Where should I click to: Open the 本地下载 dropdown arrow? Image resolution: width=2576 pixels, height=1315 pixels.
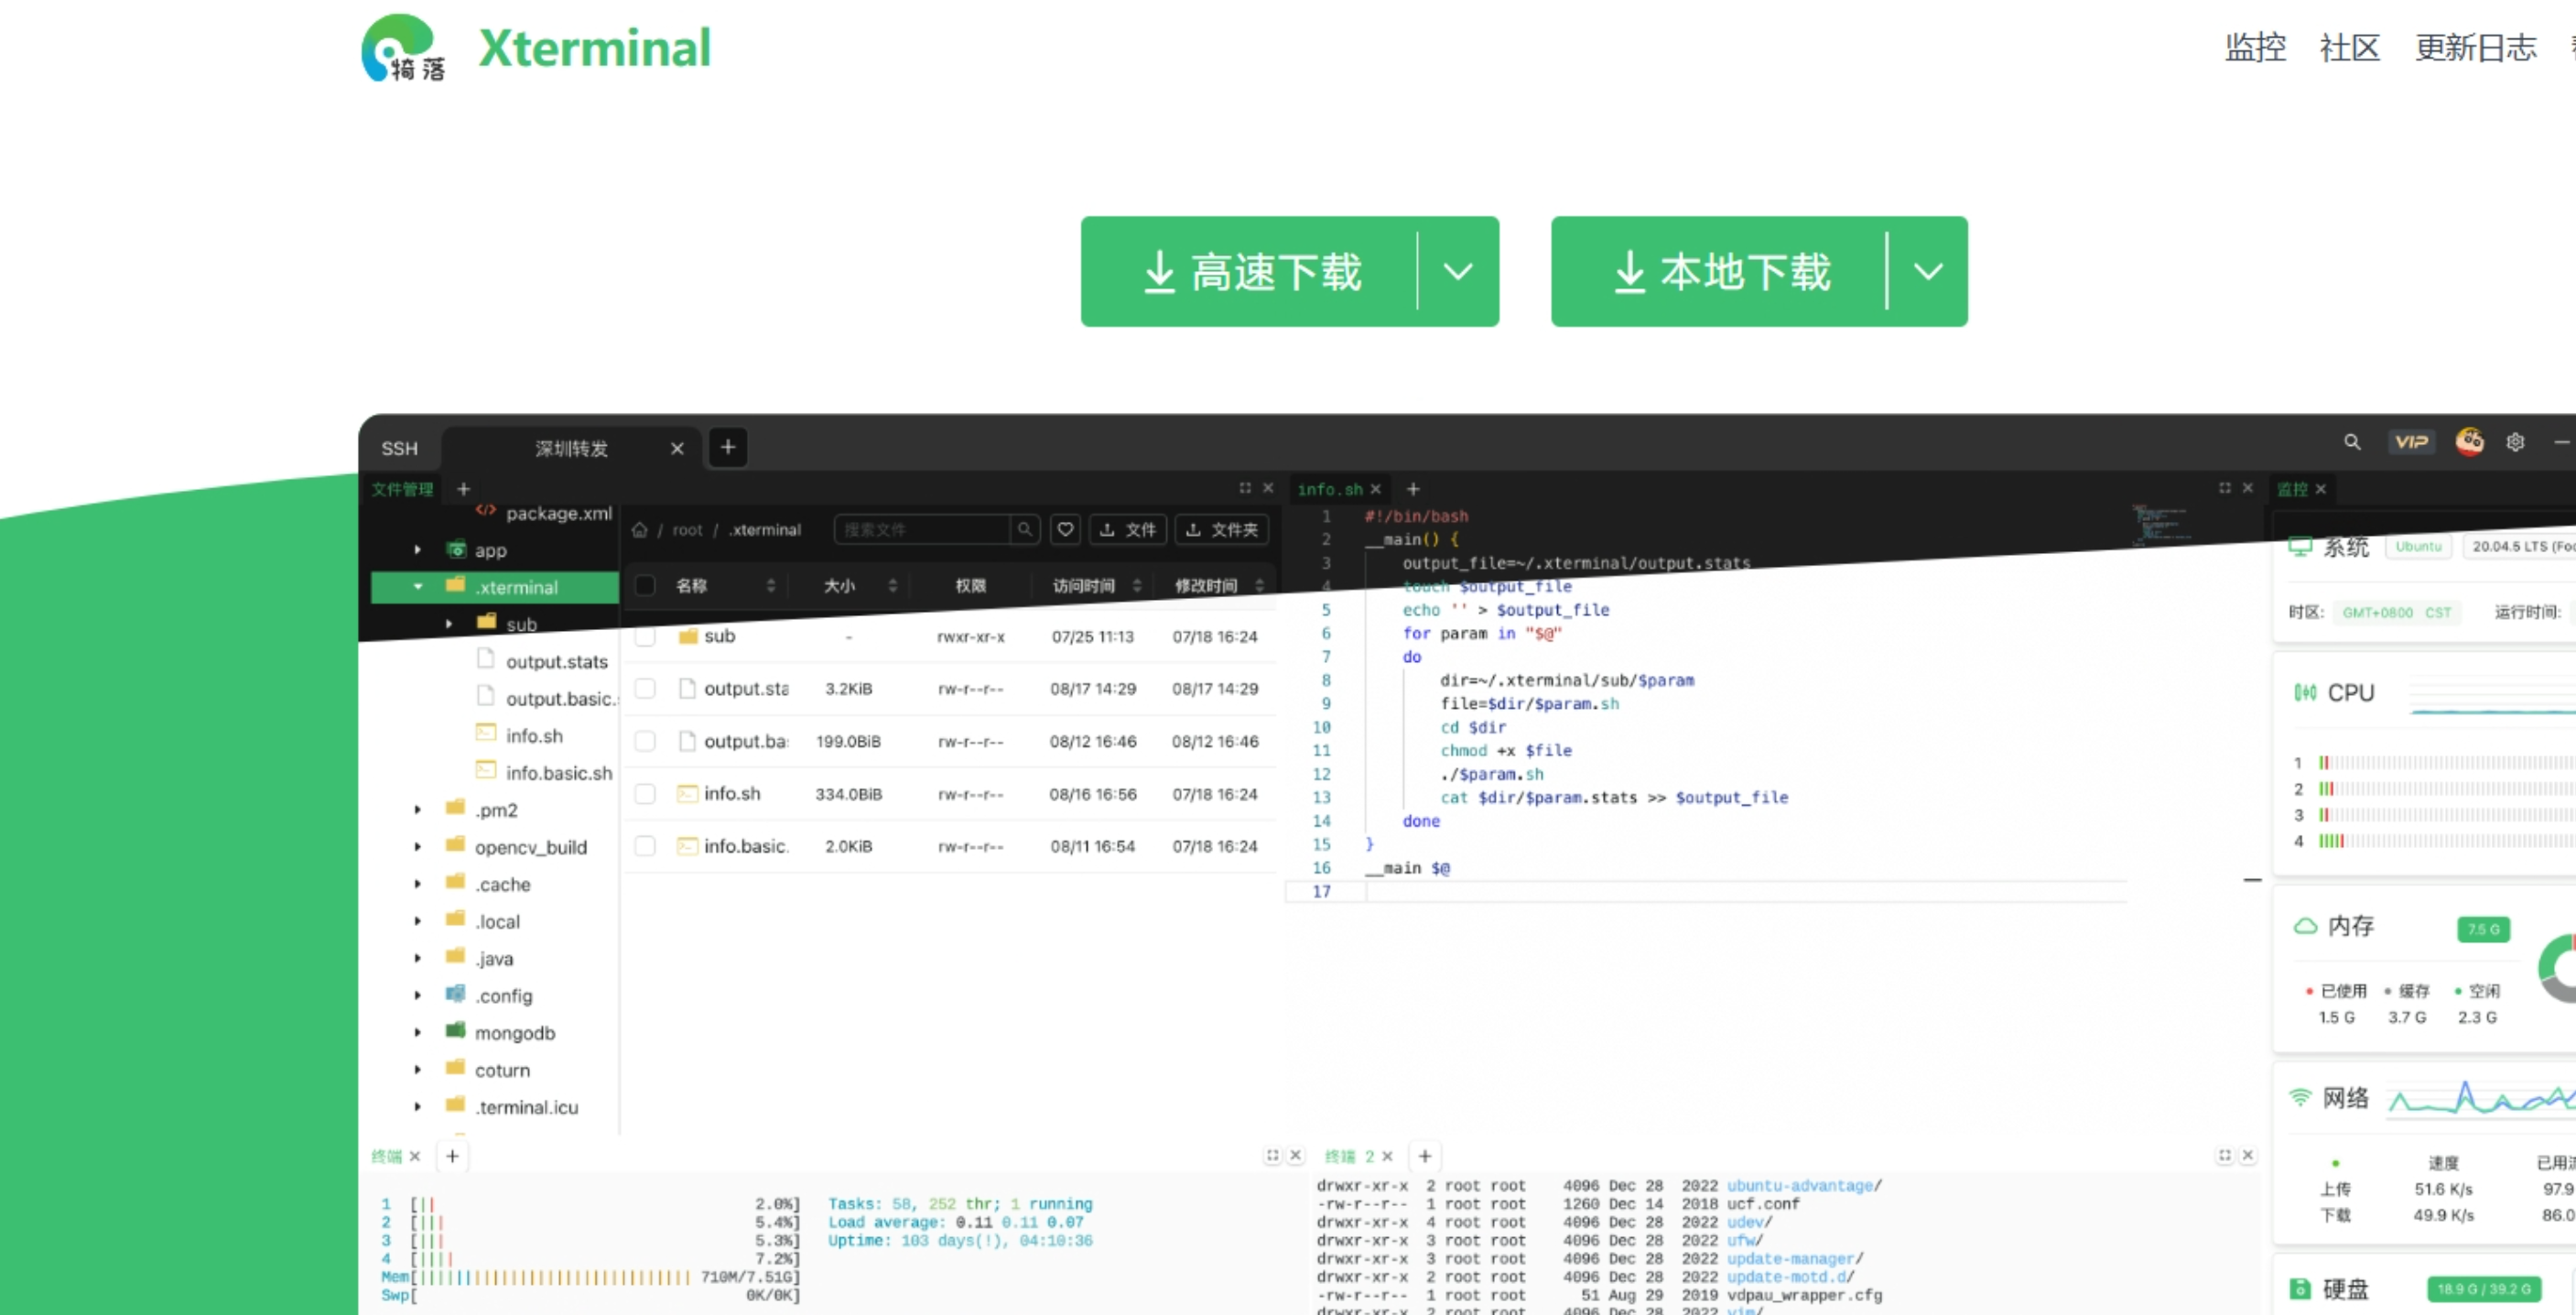coord(1928,272)
